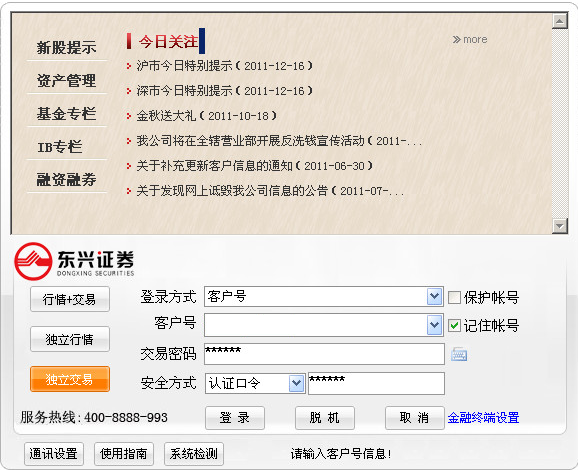
Task: Uncheck the 记住帐号 checkbox
Action: click(454, 325)
